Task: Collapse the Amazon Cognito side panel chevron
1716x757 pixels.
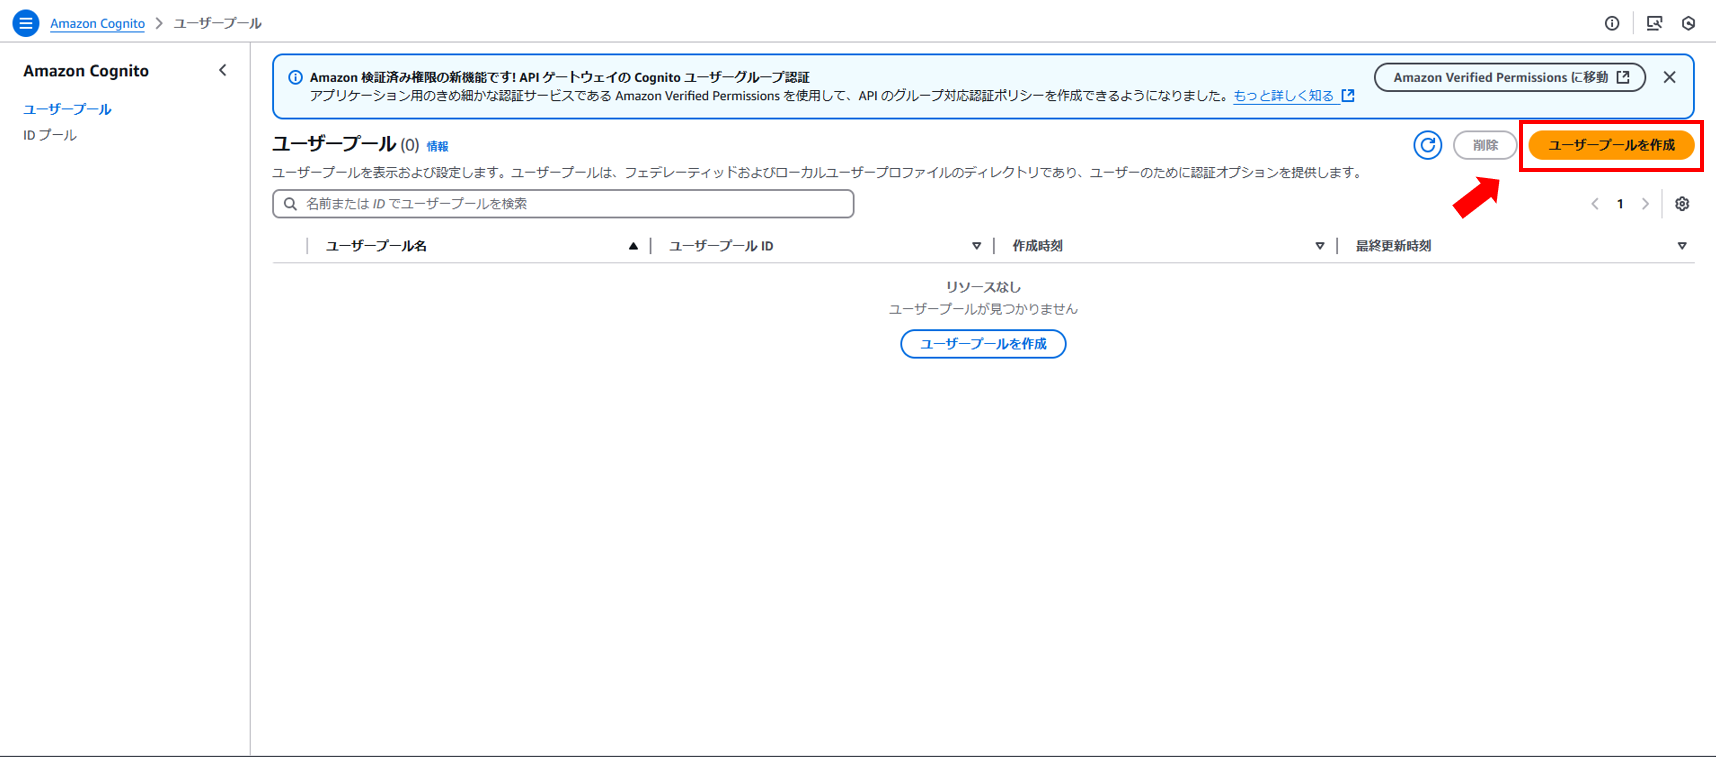Action: coord(223,70)
